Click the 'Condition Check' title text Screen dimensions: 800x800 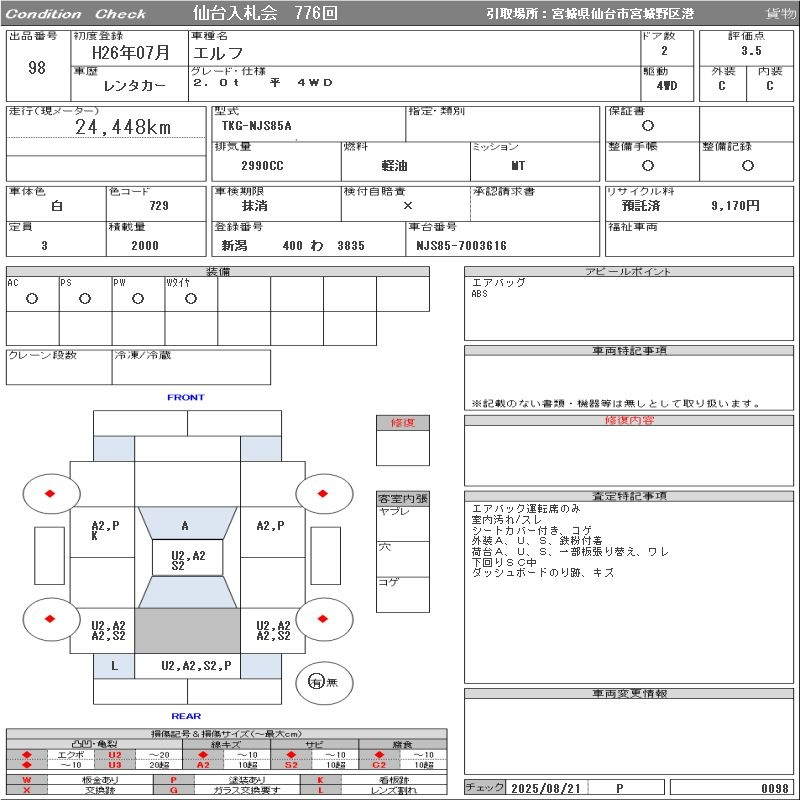point(76,14)
